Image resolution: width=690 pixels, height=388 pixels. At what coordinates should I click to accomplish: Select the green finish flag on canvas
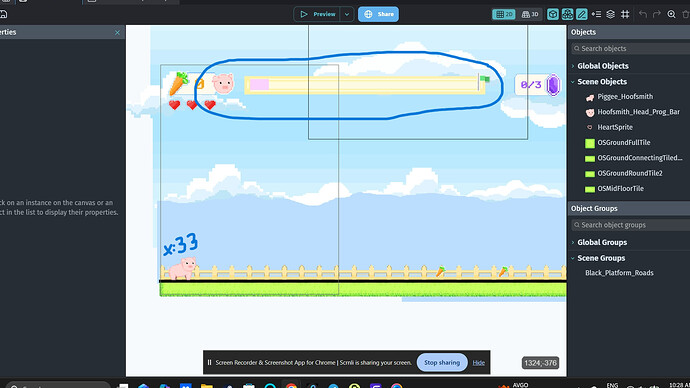click(x=484, y=79)
